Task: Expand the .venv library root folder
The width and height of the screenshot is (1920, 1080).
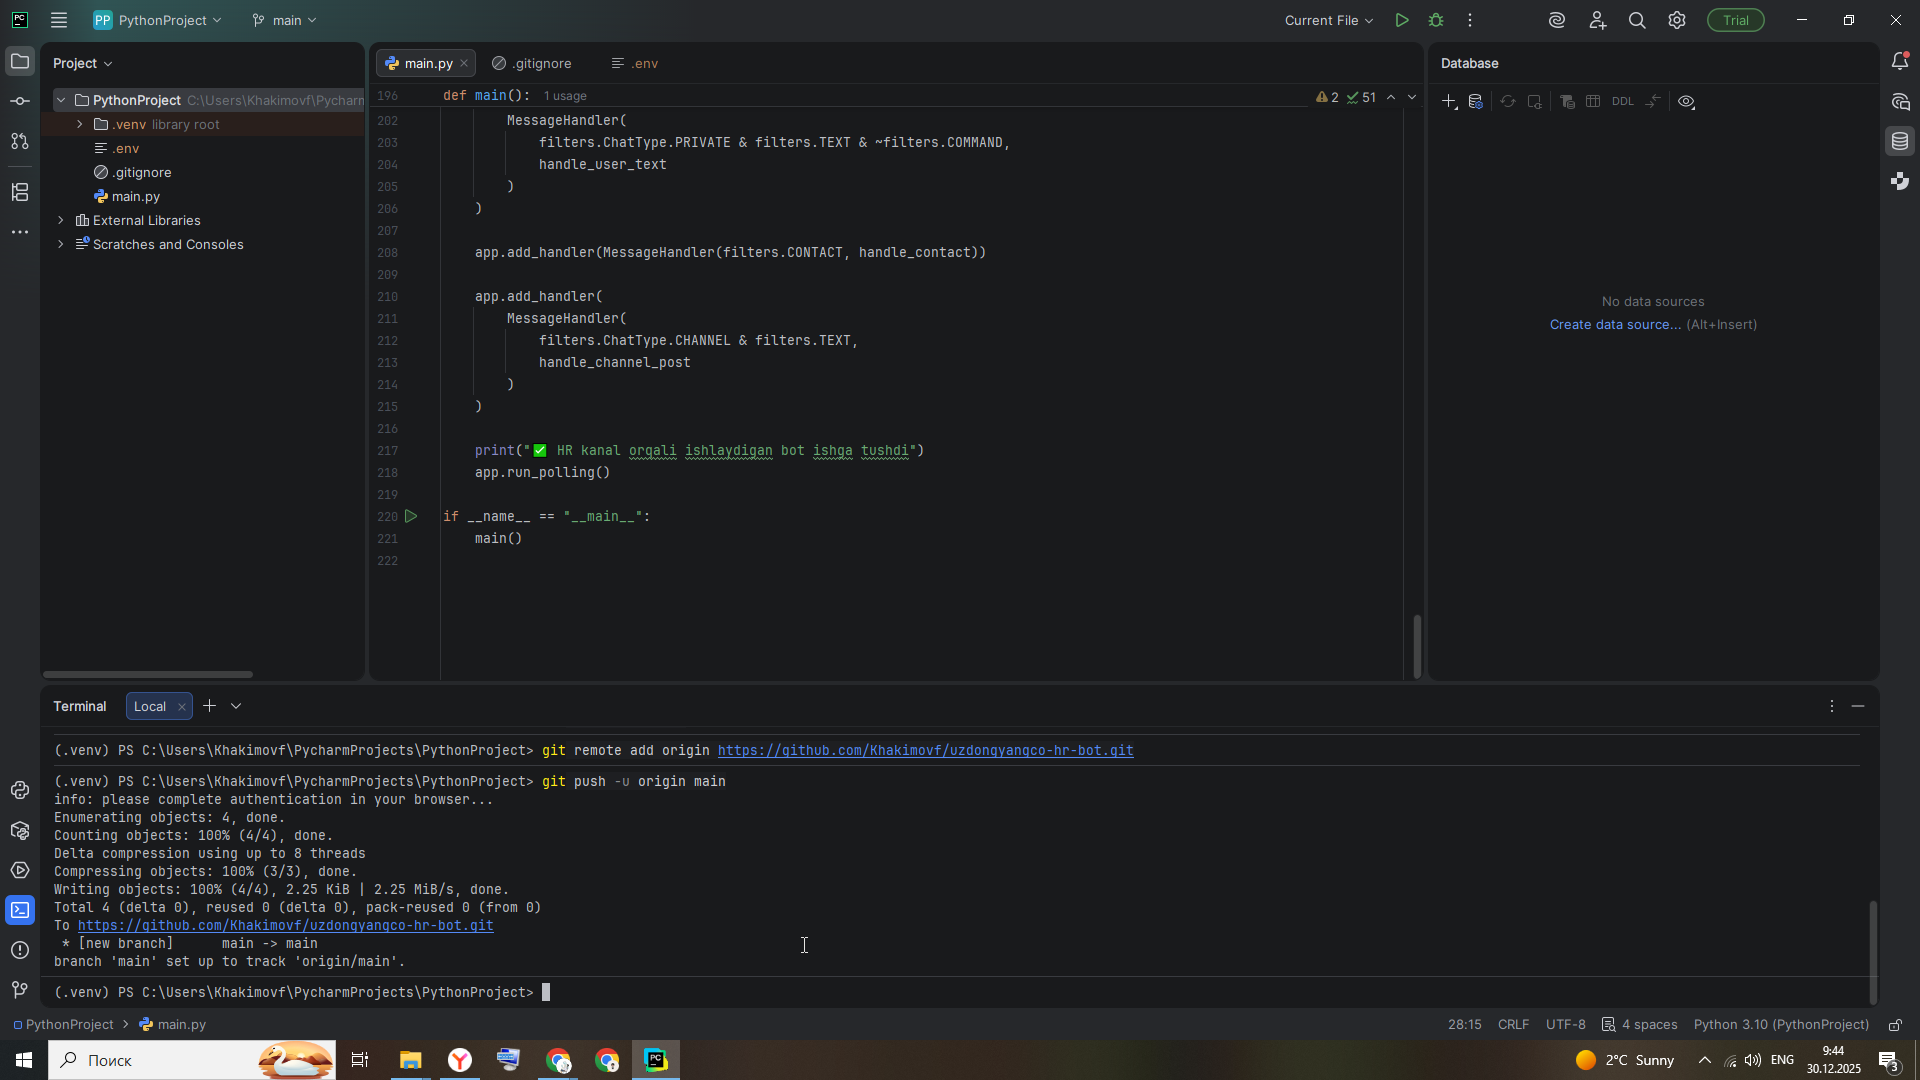Action: click(80, 125)
